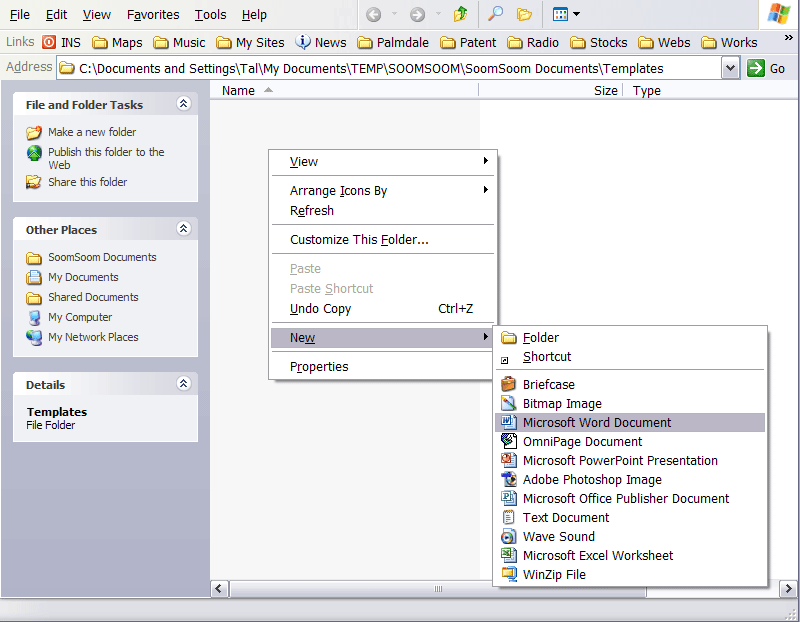Create a new OmniPage Document
The height and width of the screenshot is (622, 800).
tap(630, 441)
